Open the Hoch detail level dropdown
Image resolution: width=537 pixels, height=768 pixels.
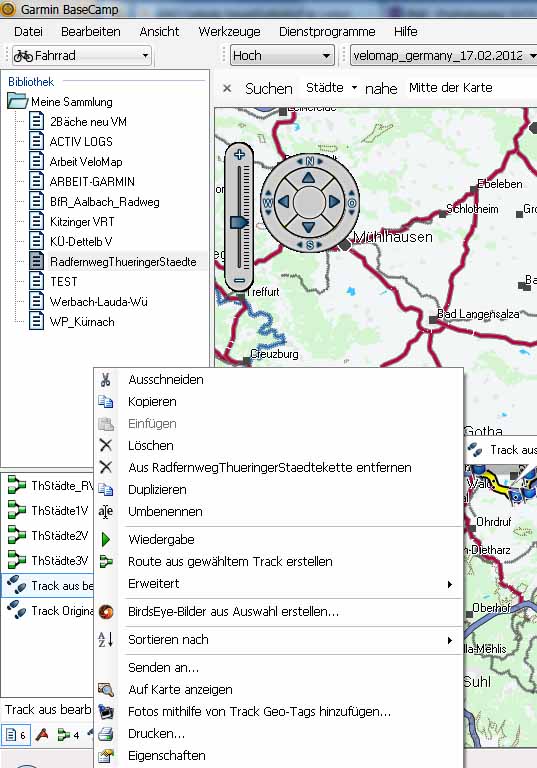282,55
